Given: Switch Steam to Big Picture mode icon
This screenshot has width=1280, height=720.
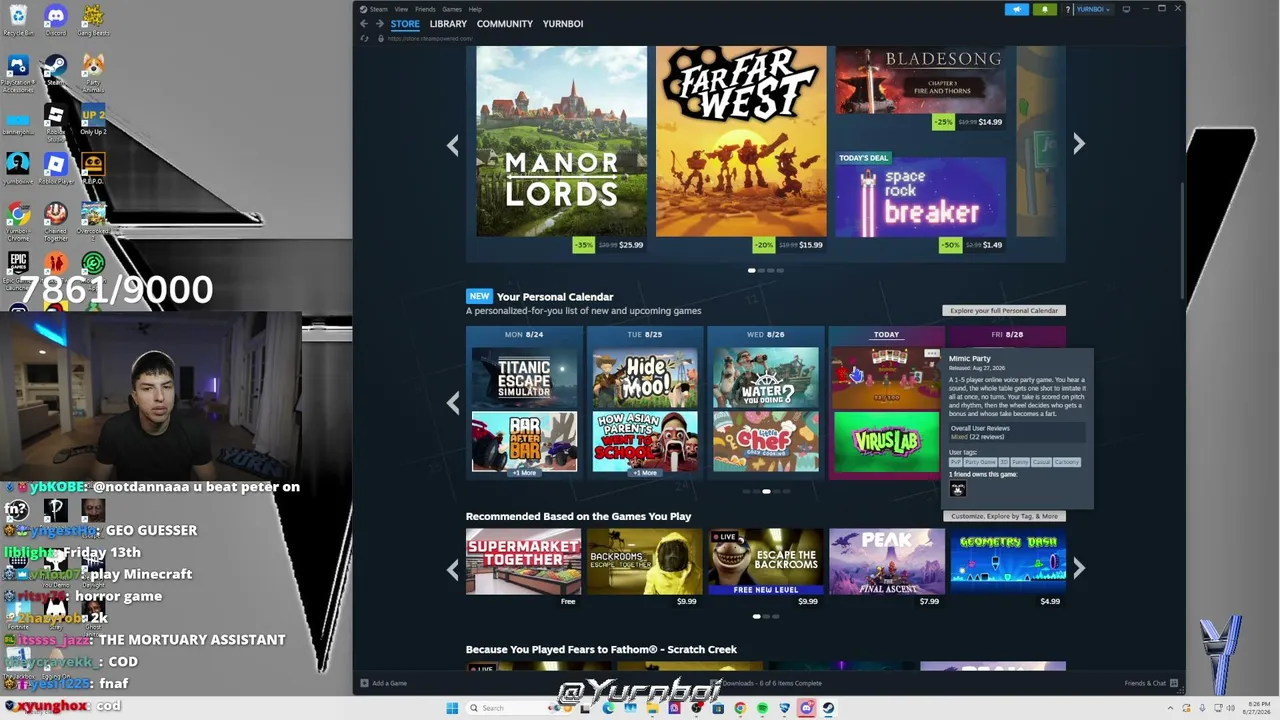Looking at the screenshot, I should click(1126, 9).
